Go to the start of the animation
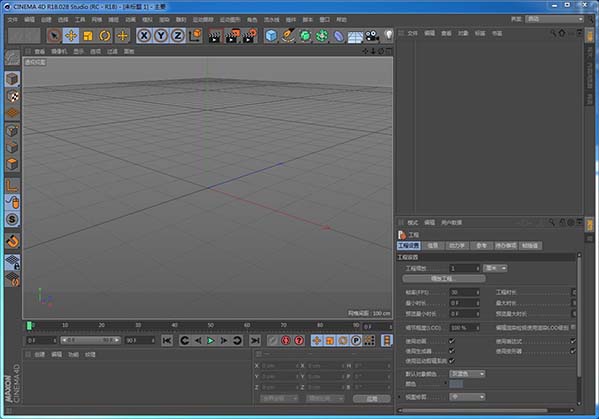This screenshot has width=599, height=419. coord(167,340)
